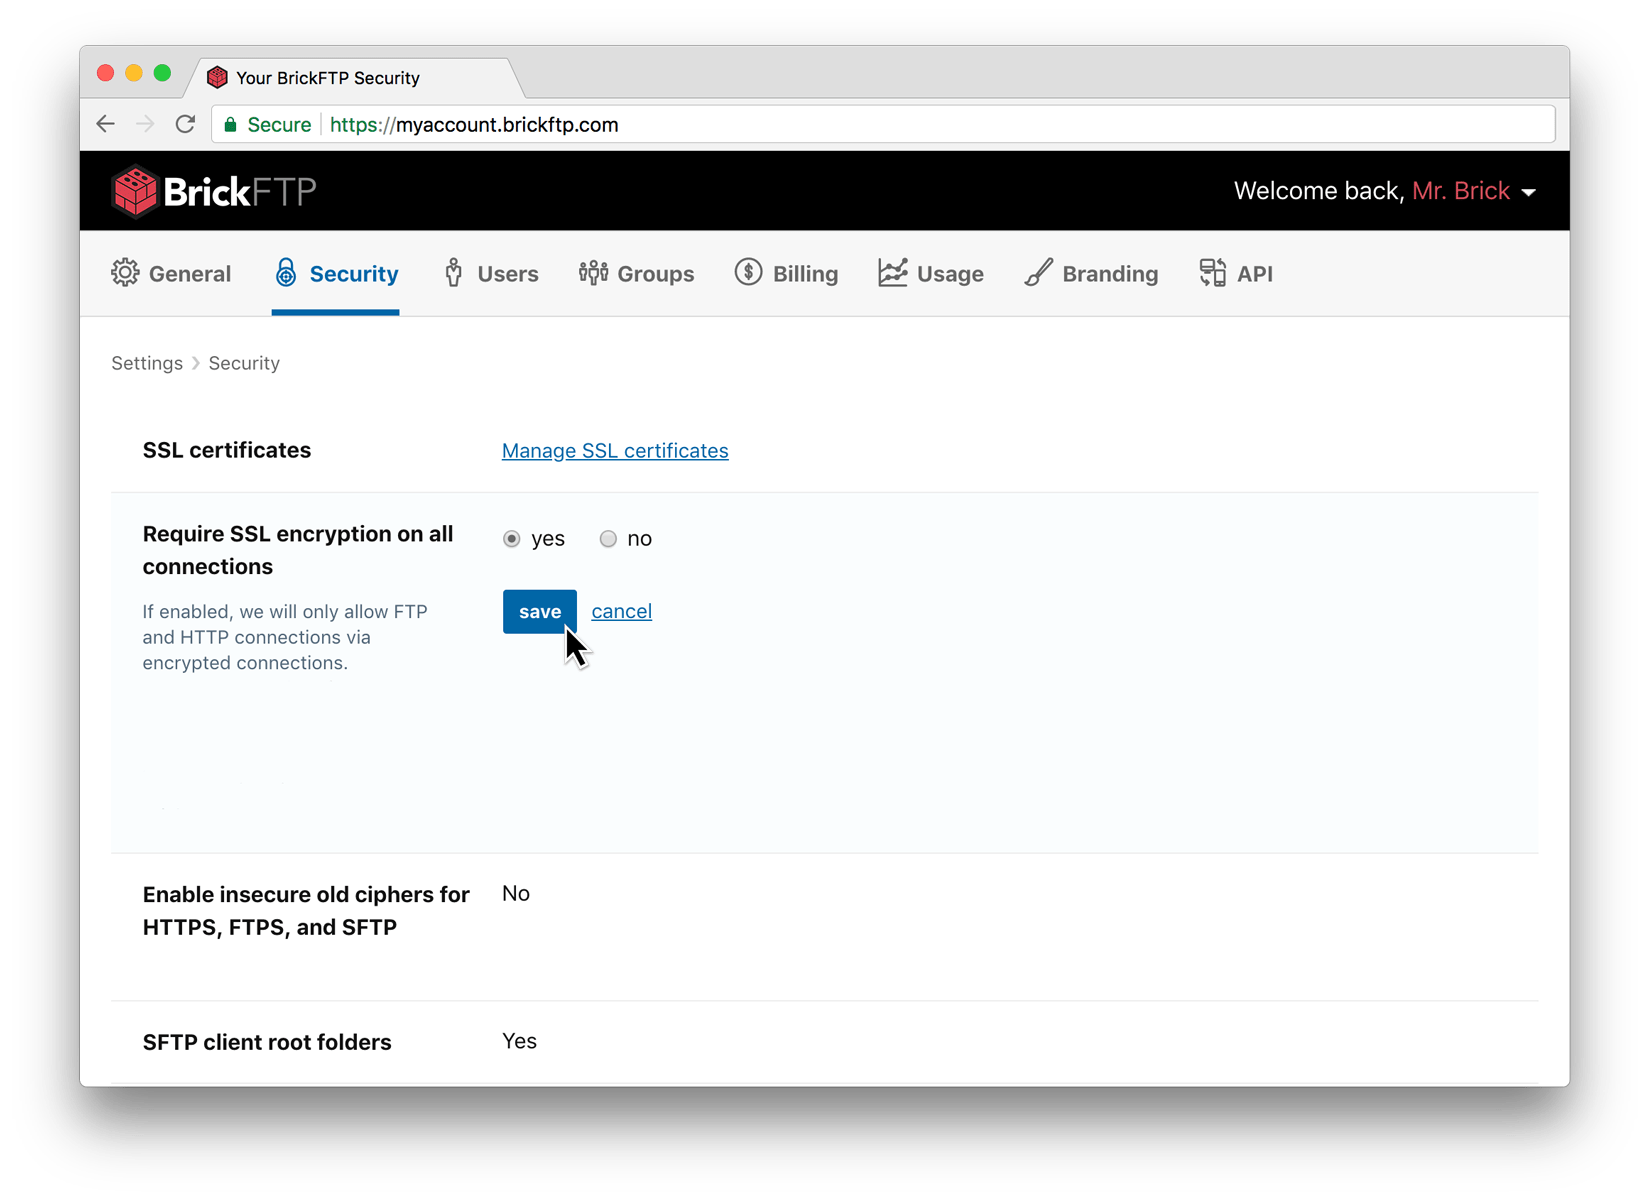Click the Branding paintbrush icon
The image size is (1649, 1200).
pos(1038,273)
